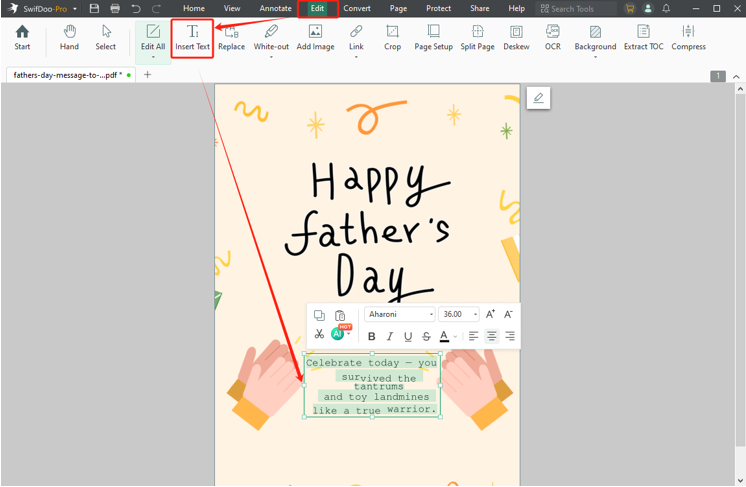Open the AI assistant icon
Screen dimensions: 746x487
point(338,334)
